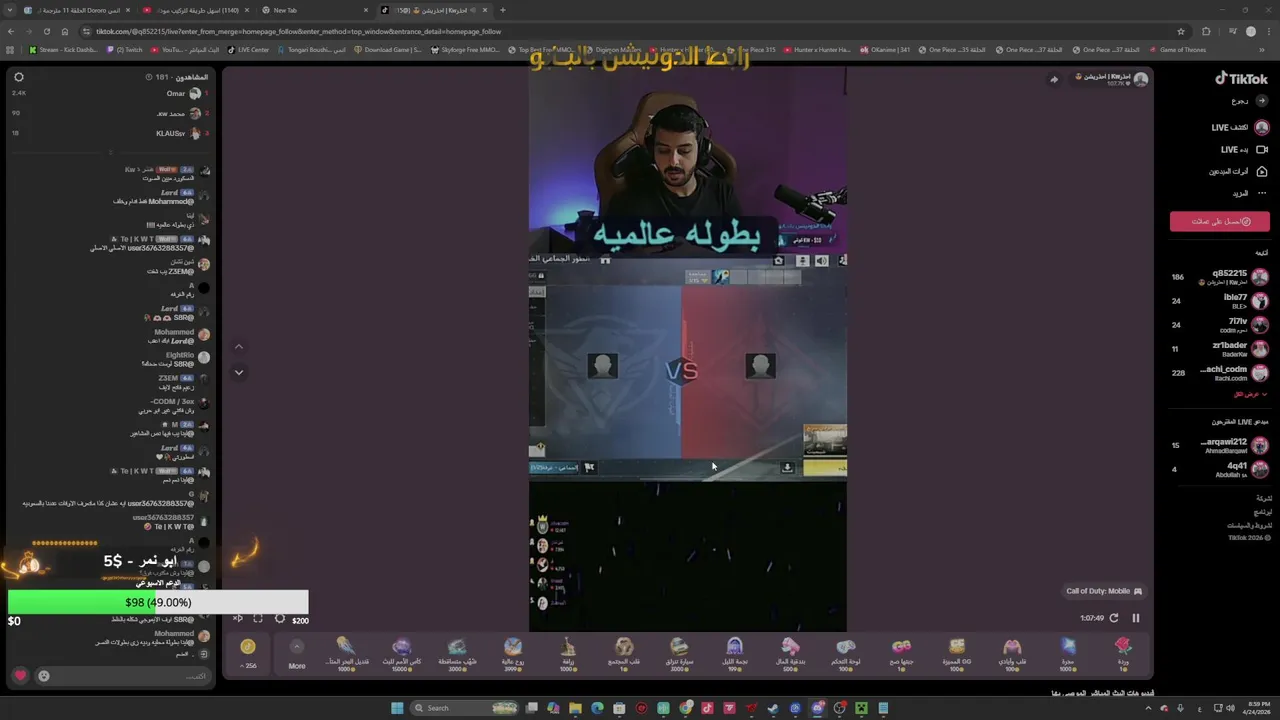Image resolution: width=1280 pixels, height=720 pixels.
Task: Click the pink get coins button
Action: [x=1220, y=221]
